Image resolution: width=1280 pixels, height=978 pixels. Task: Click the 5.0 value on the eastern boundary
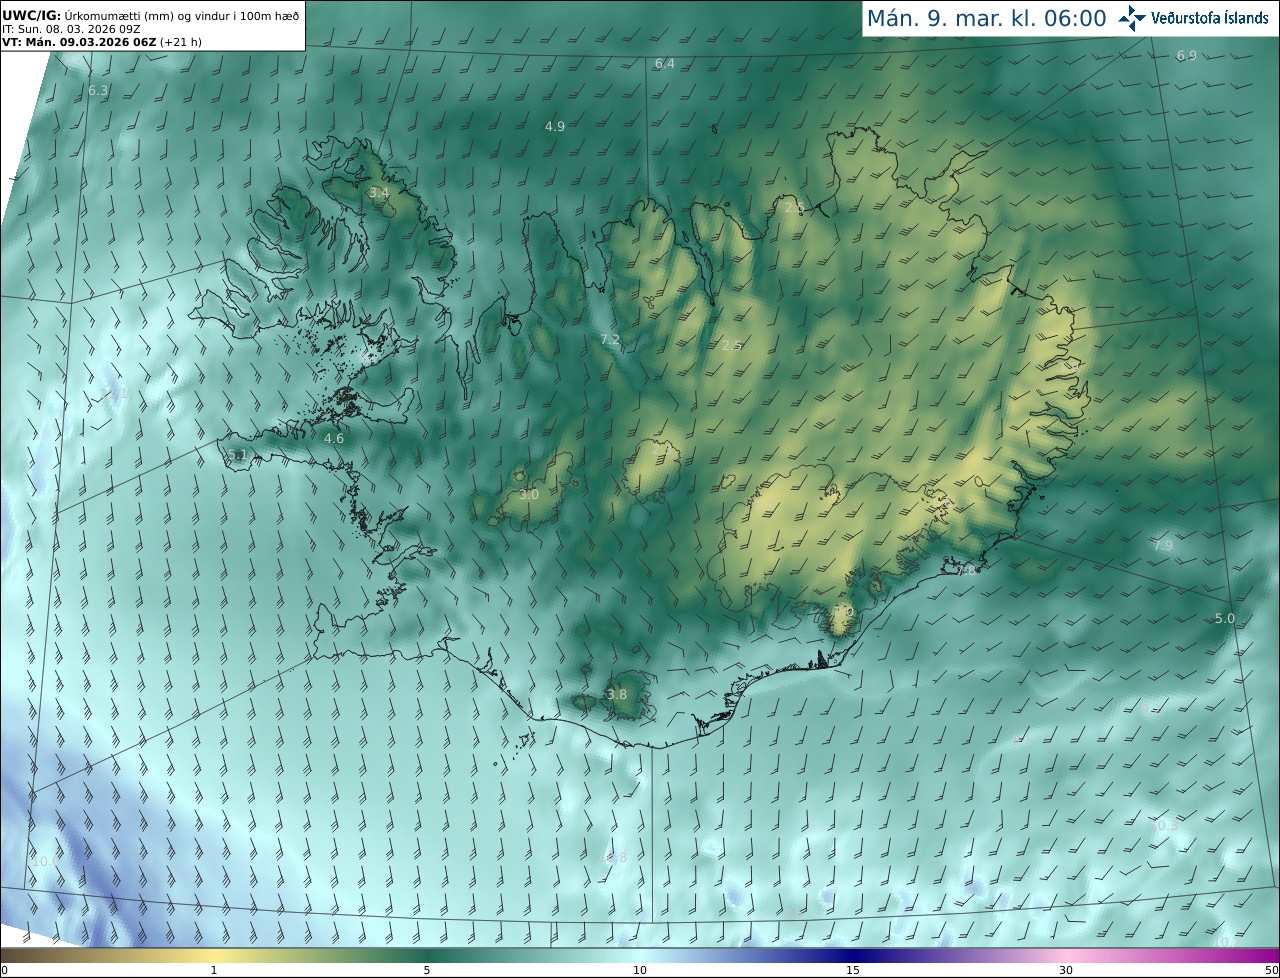(x=1225, y=619)
